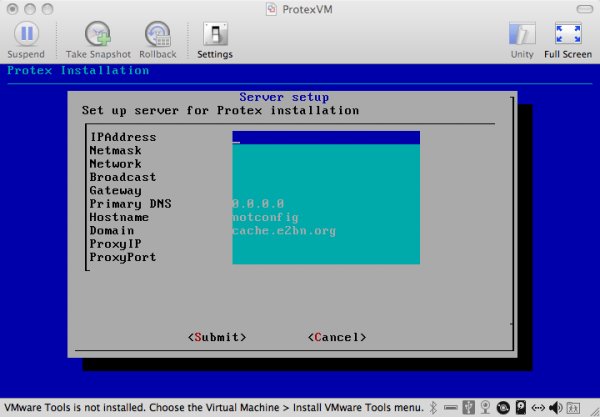
Task: Cancel the server setup dialog
Action: coord(337,337)
